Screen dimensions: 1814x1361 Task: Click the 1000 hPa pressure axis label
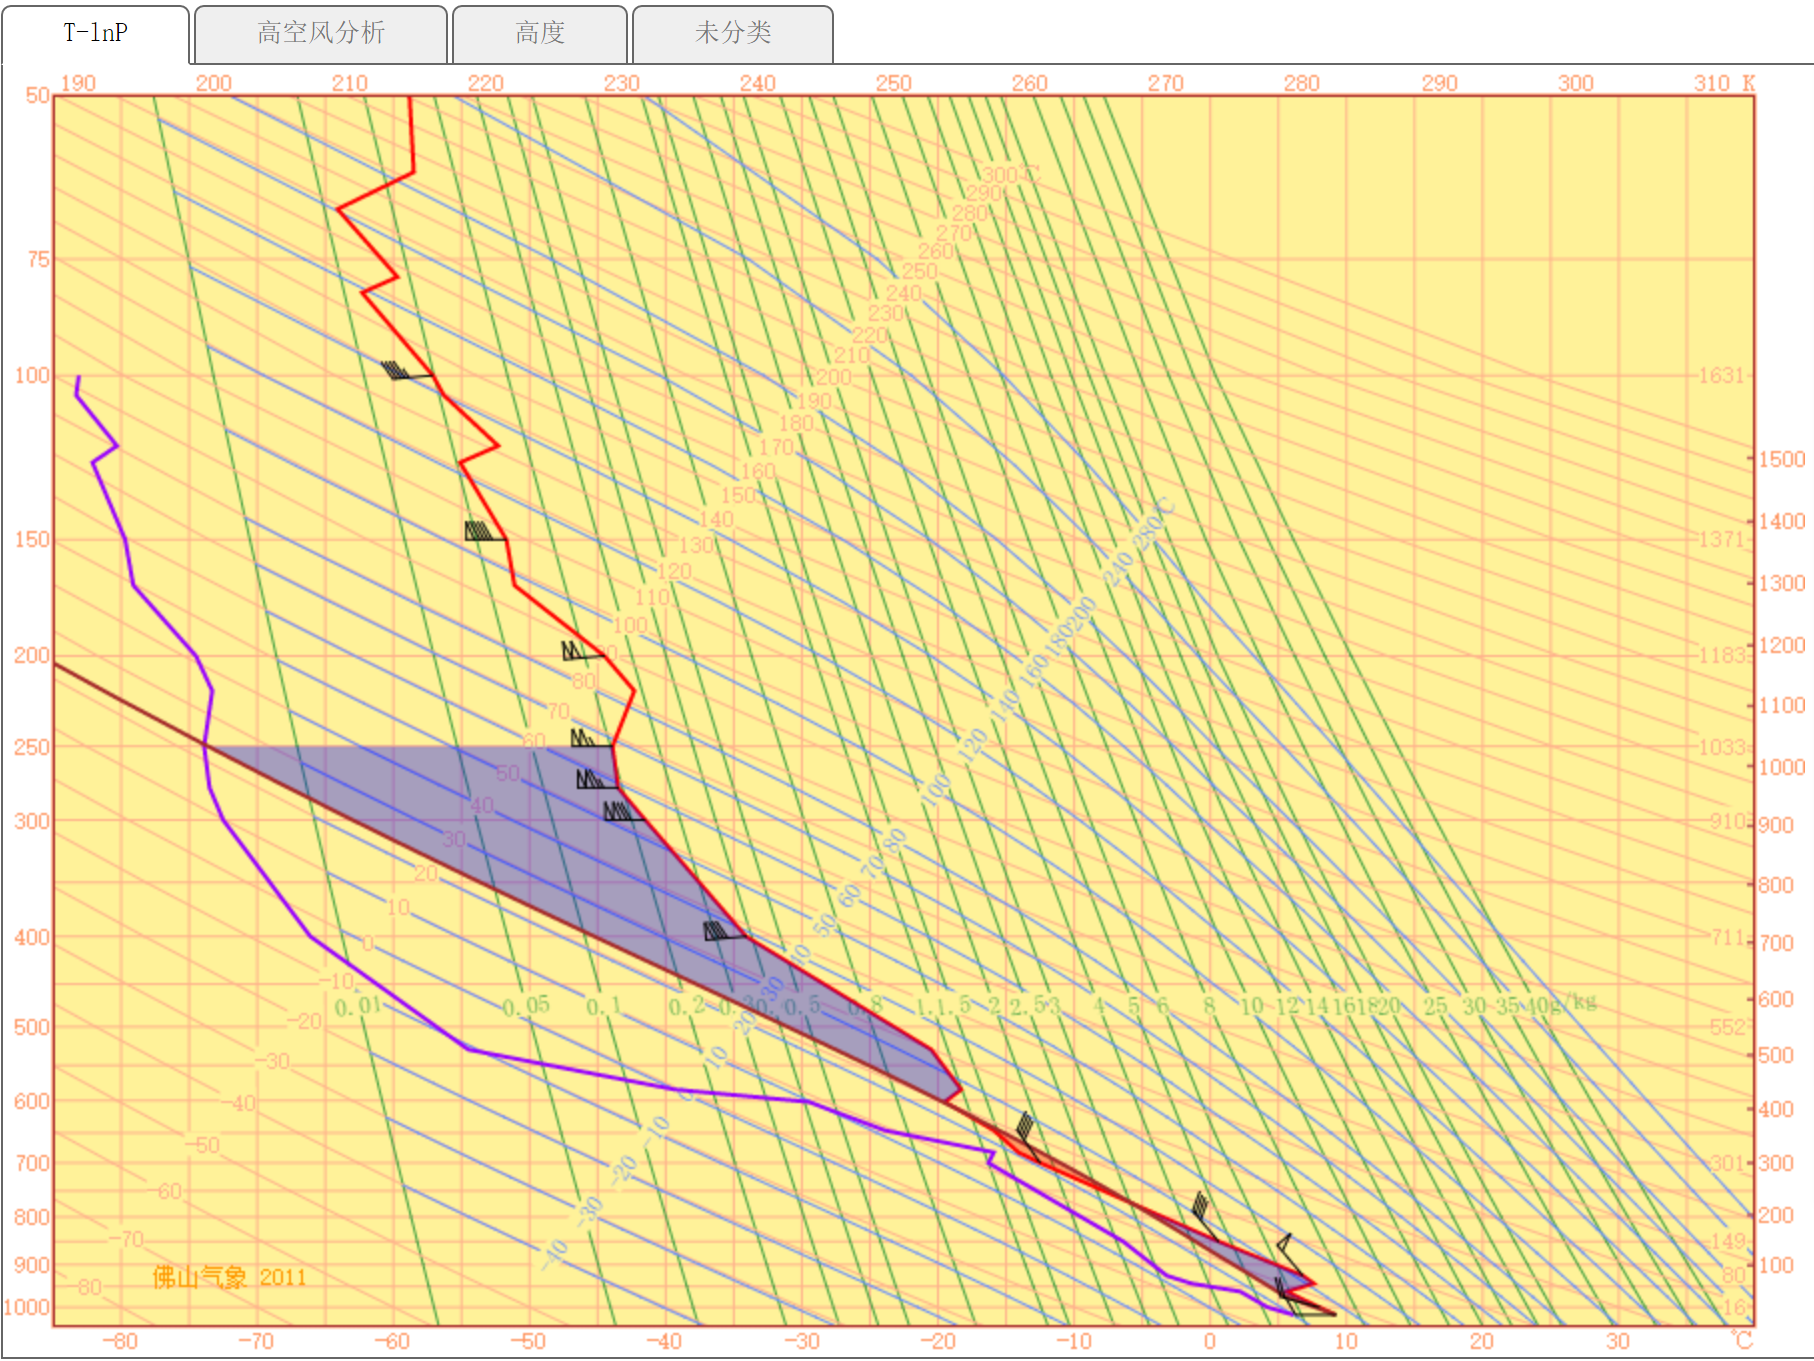[x=27, y=1307]
